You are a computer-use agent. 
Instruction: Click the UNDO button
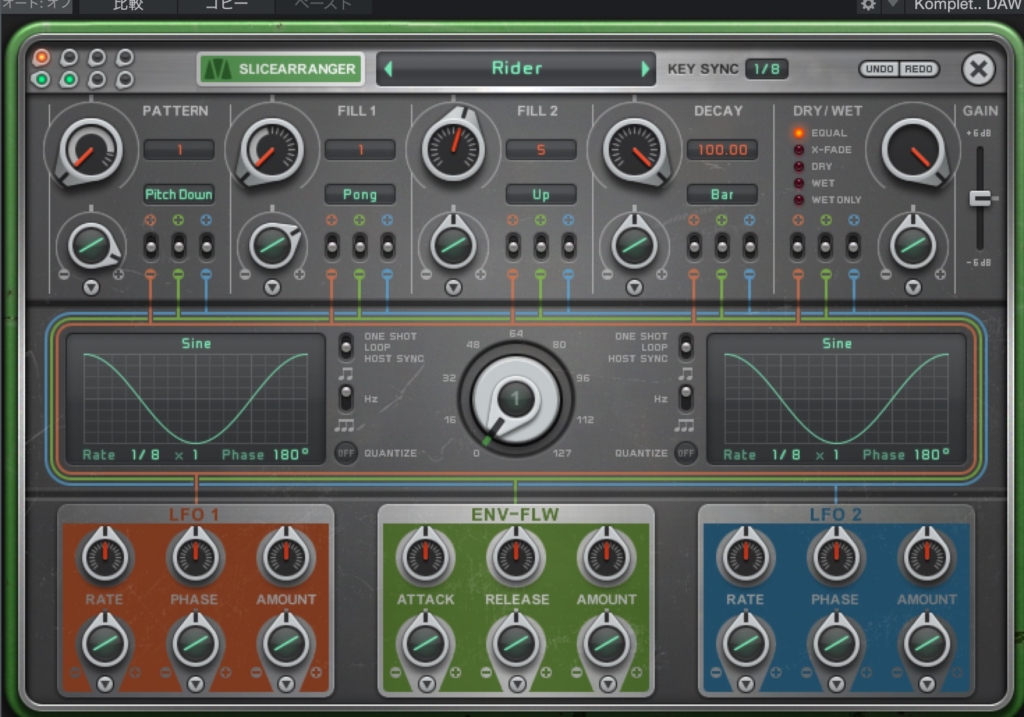pyautogui.click(x=879, y=69)
